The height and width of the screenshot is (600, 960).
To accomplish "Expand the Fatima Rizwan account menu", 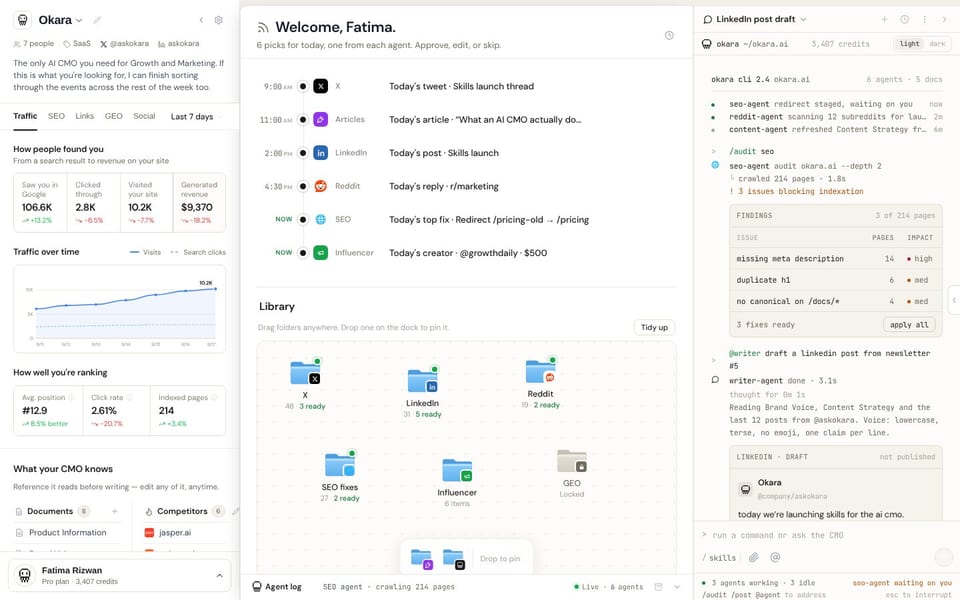I will 219,576.
